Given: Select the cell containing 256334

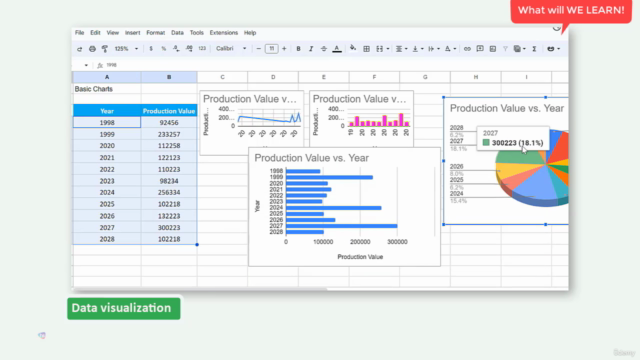Looking at the screenshot, I should click(x=169, y=192).
